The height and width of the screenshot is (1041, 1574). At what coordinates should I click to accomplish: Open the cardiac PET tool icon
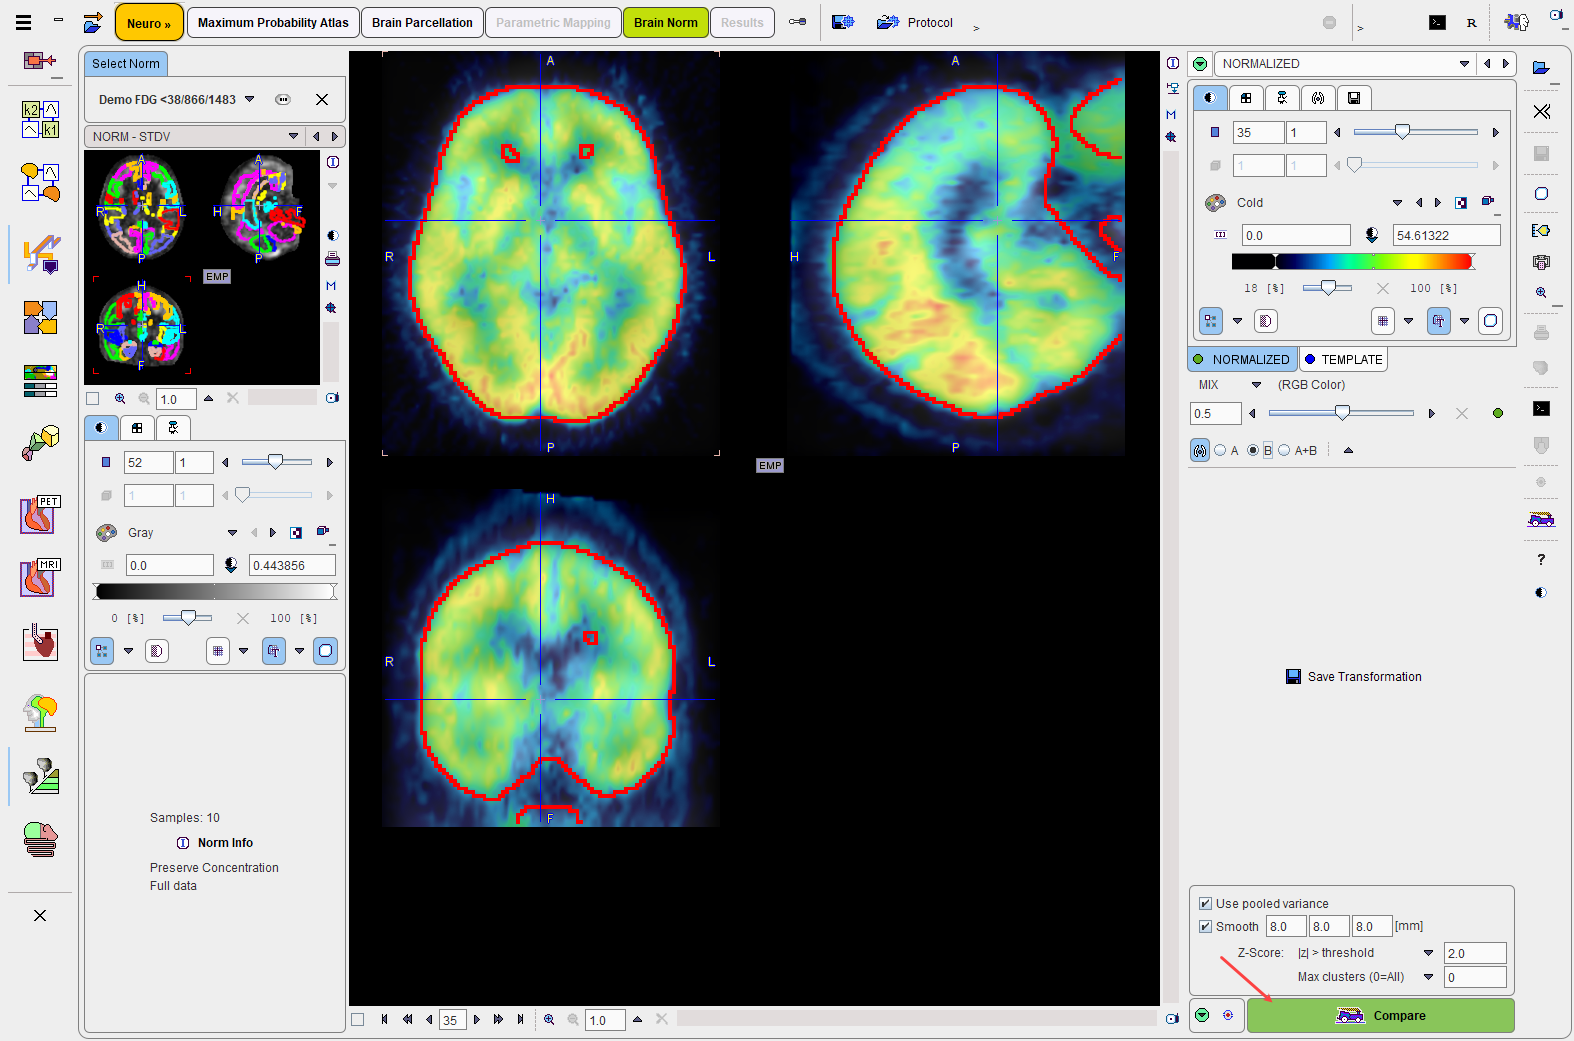coord(40,515)
